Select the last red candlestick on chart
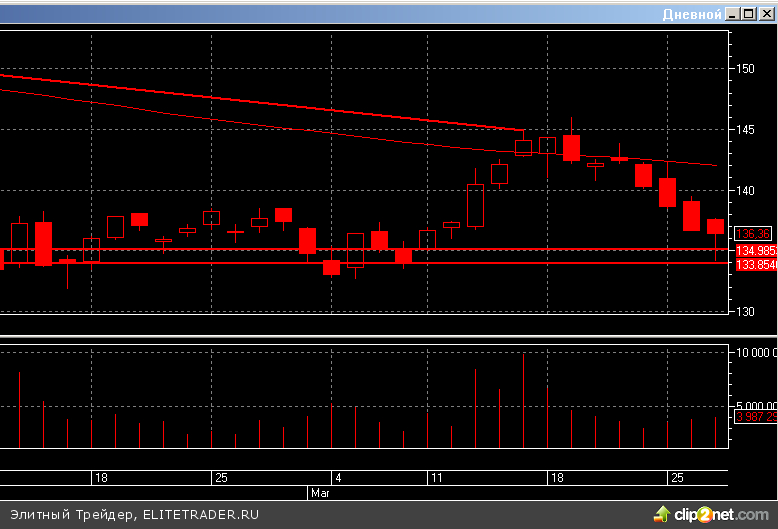Viewport: 778px width, 529px height. tap(715, 226)
